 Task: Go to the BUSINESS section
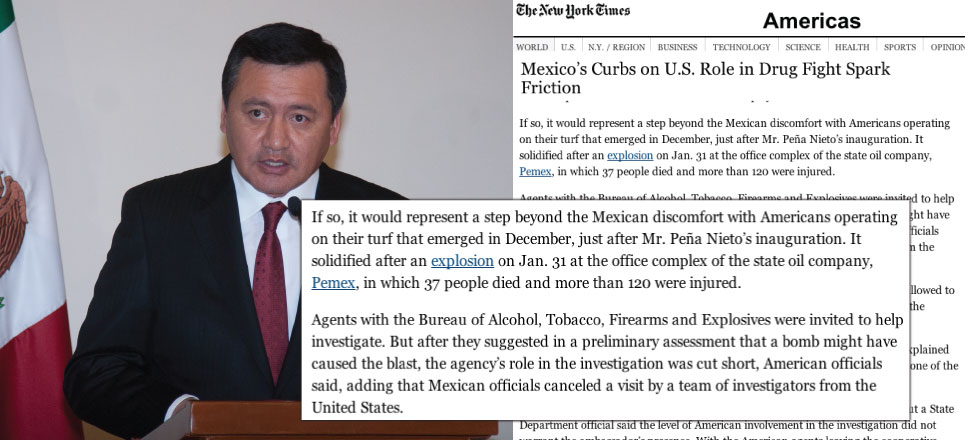click(677, 47)
